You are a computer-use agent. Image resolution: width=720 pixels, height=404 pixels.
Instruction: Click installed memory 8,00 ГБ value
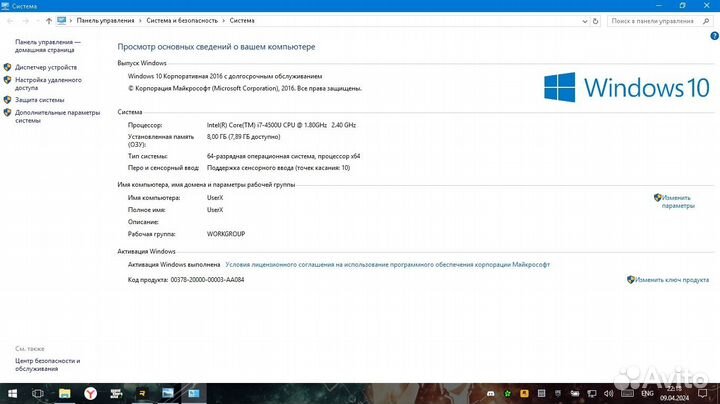(243, 137)
